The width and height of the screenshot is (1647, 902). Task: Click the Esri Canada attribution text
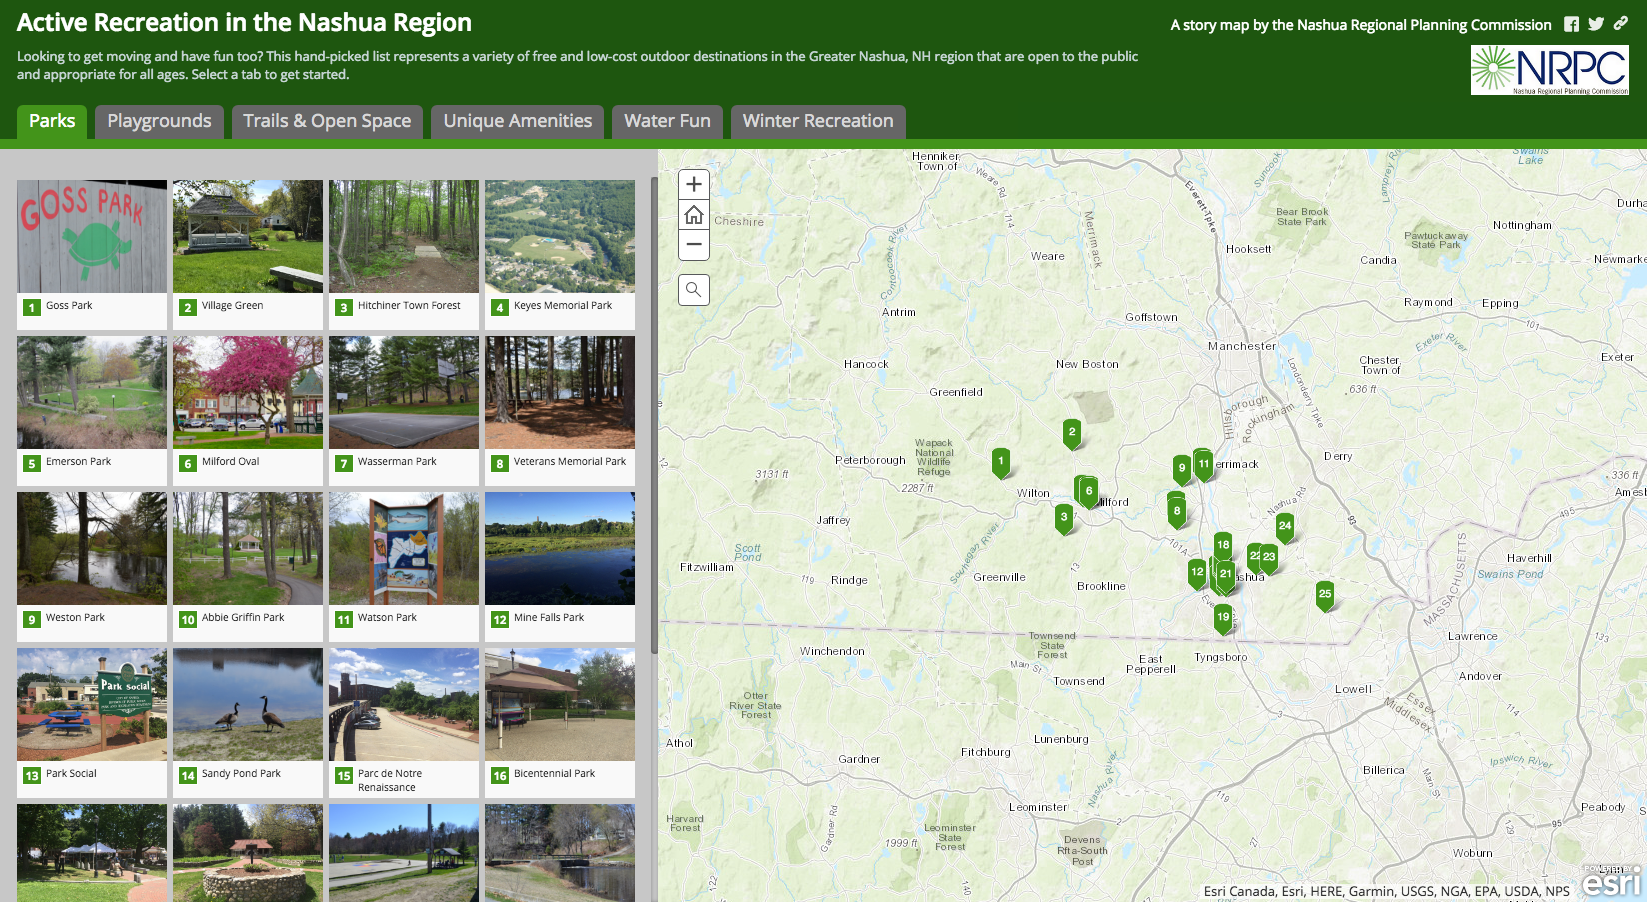(x=1387, y=891)
